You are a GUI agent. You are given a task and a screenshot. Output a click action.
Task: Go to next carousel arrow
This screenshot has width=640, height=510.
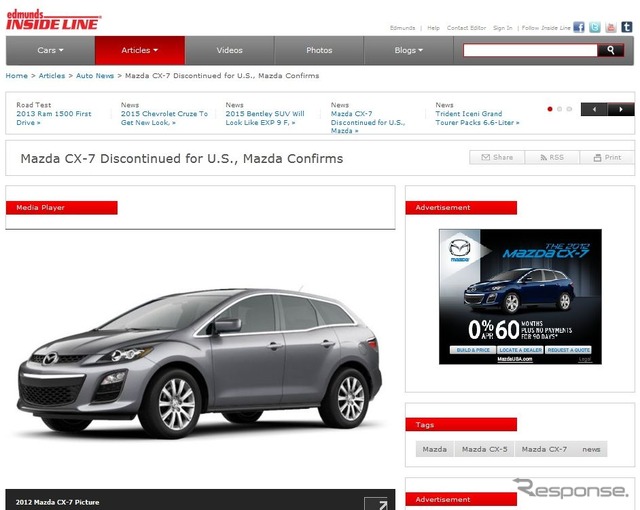pyautogui.click(x=621, y=109)
